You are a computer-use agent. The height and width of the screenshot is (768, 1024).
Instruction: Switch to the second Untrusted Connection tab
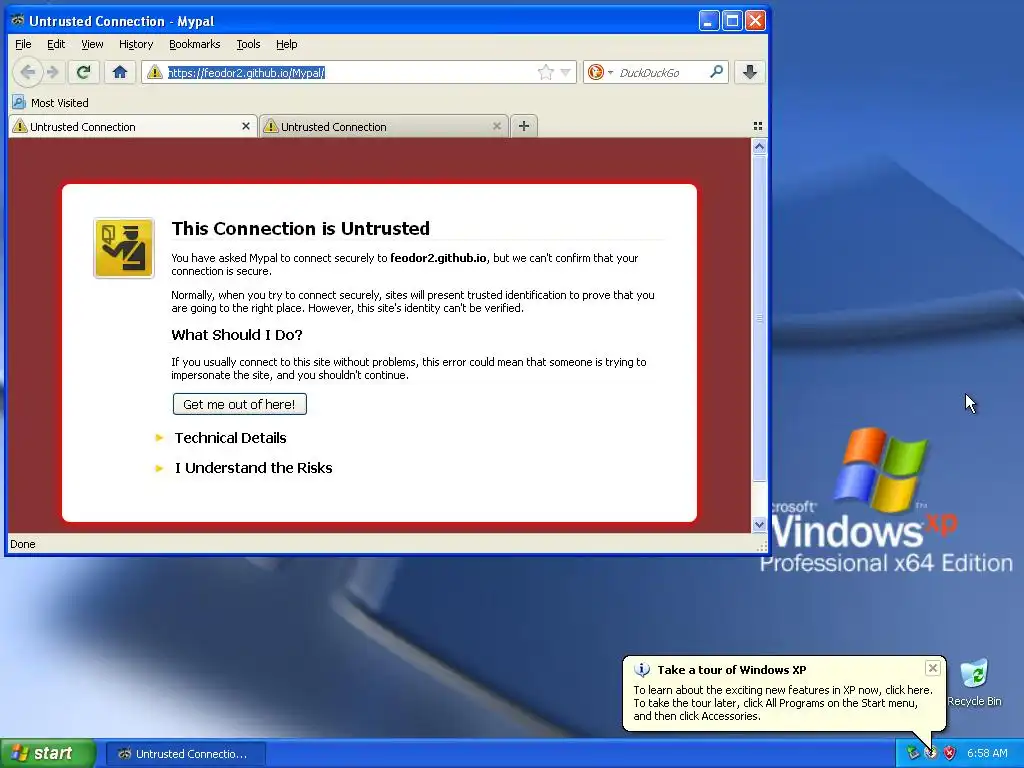[x=384, y=127]
